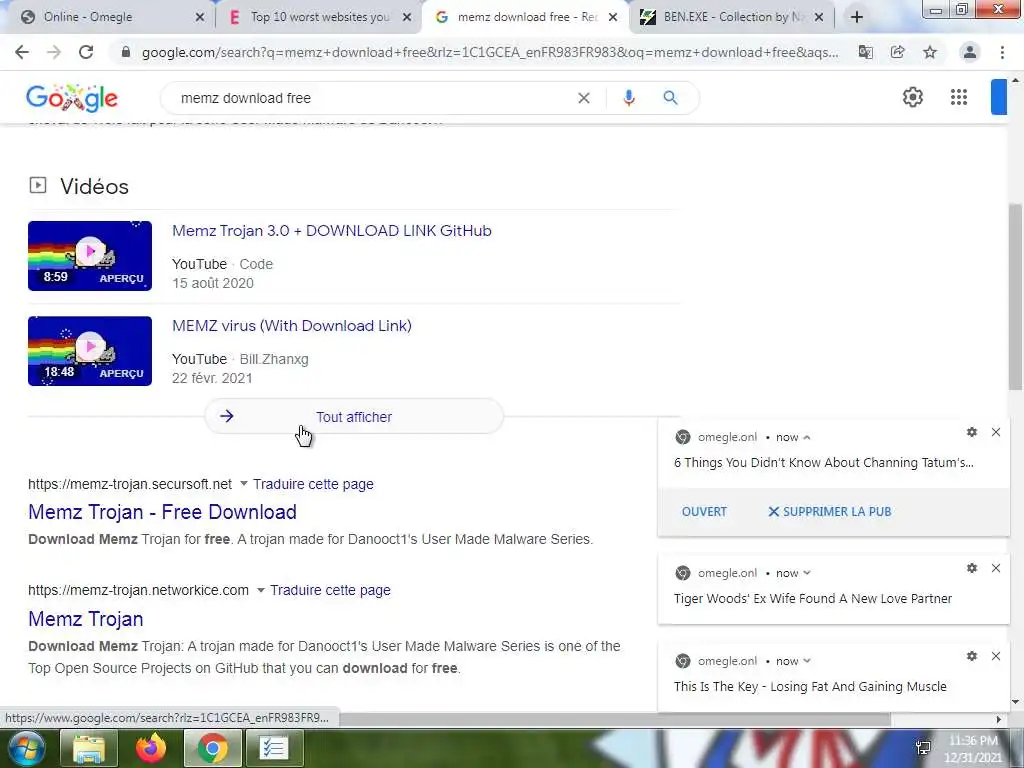
Task: Open dropdown arrow beside memz-trojan.networkice.com
Action: (261, 590)
